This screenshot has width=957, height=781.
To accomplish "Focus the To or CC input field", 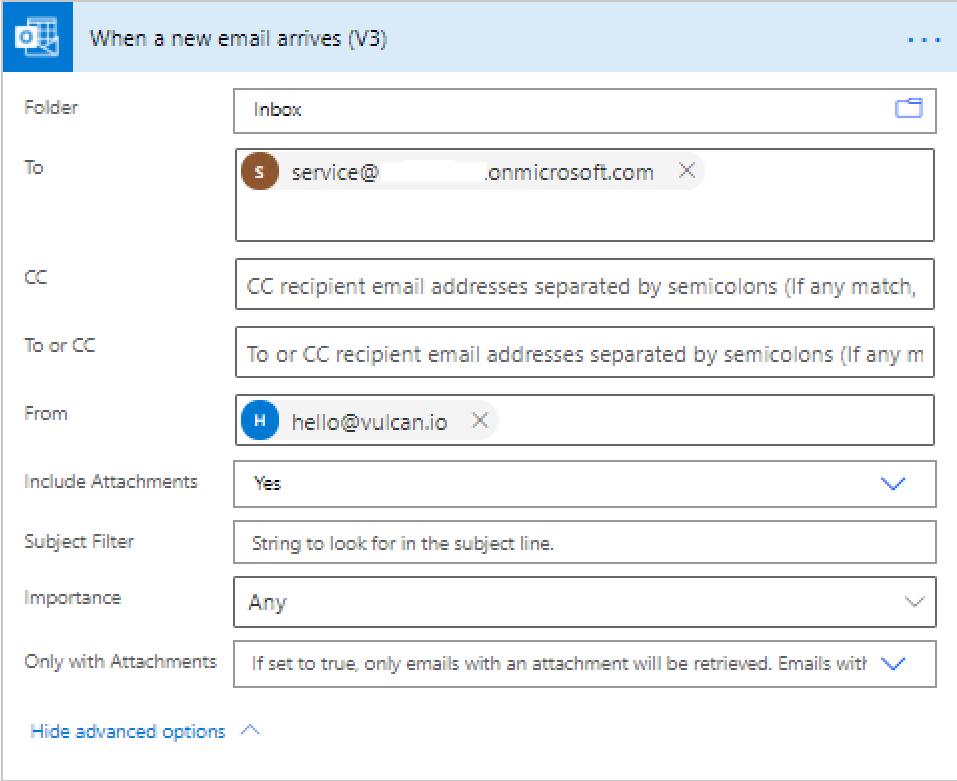I will pyautogui.click(x=584, y=354).
